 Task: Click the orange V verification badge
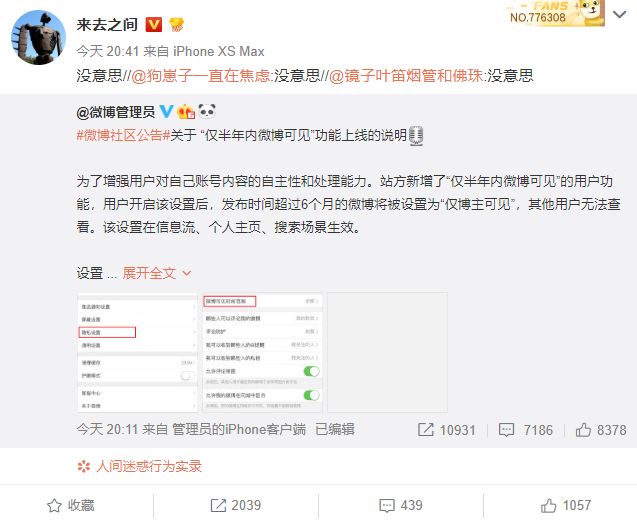coord(154,25)
